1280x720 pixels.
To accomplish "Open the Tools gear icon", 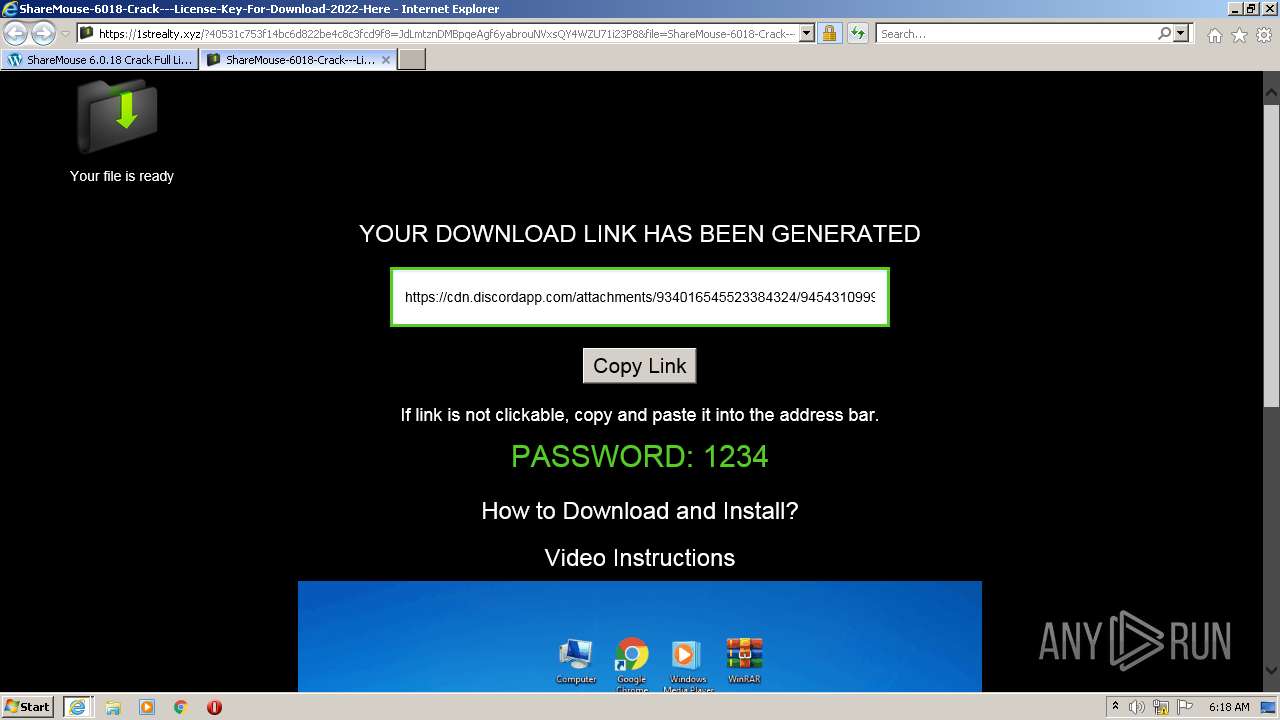I will pos(1264,35).
